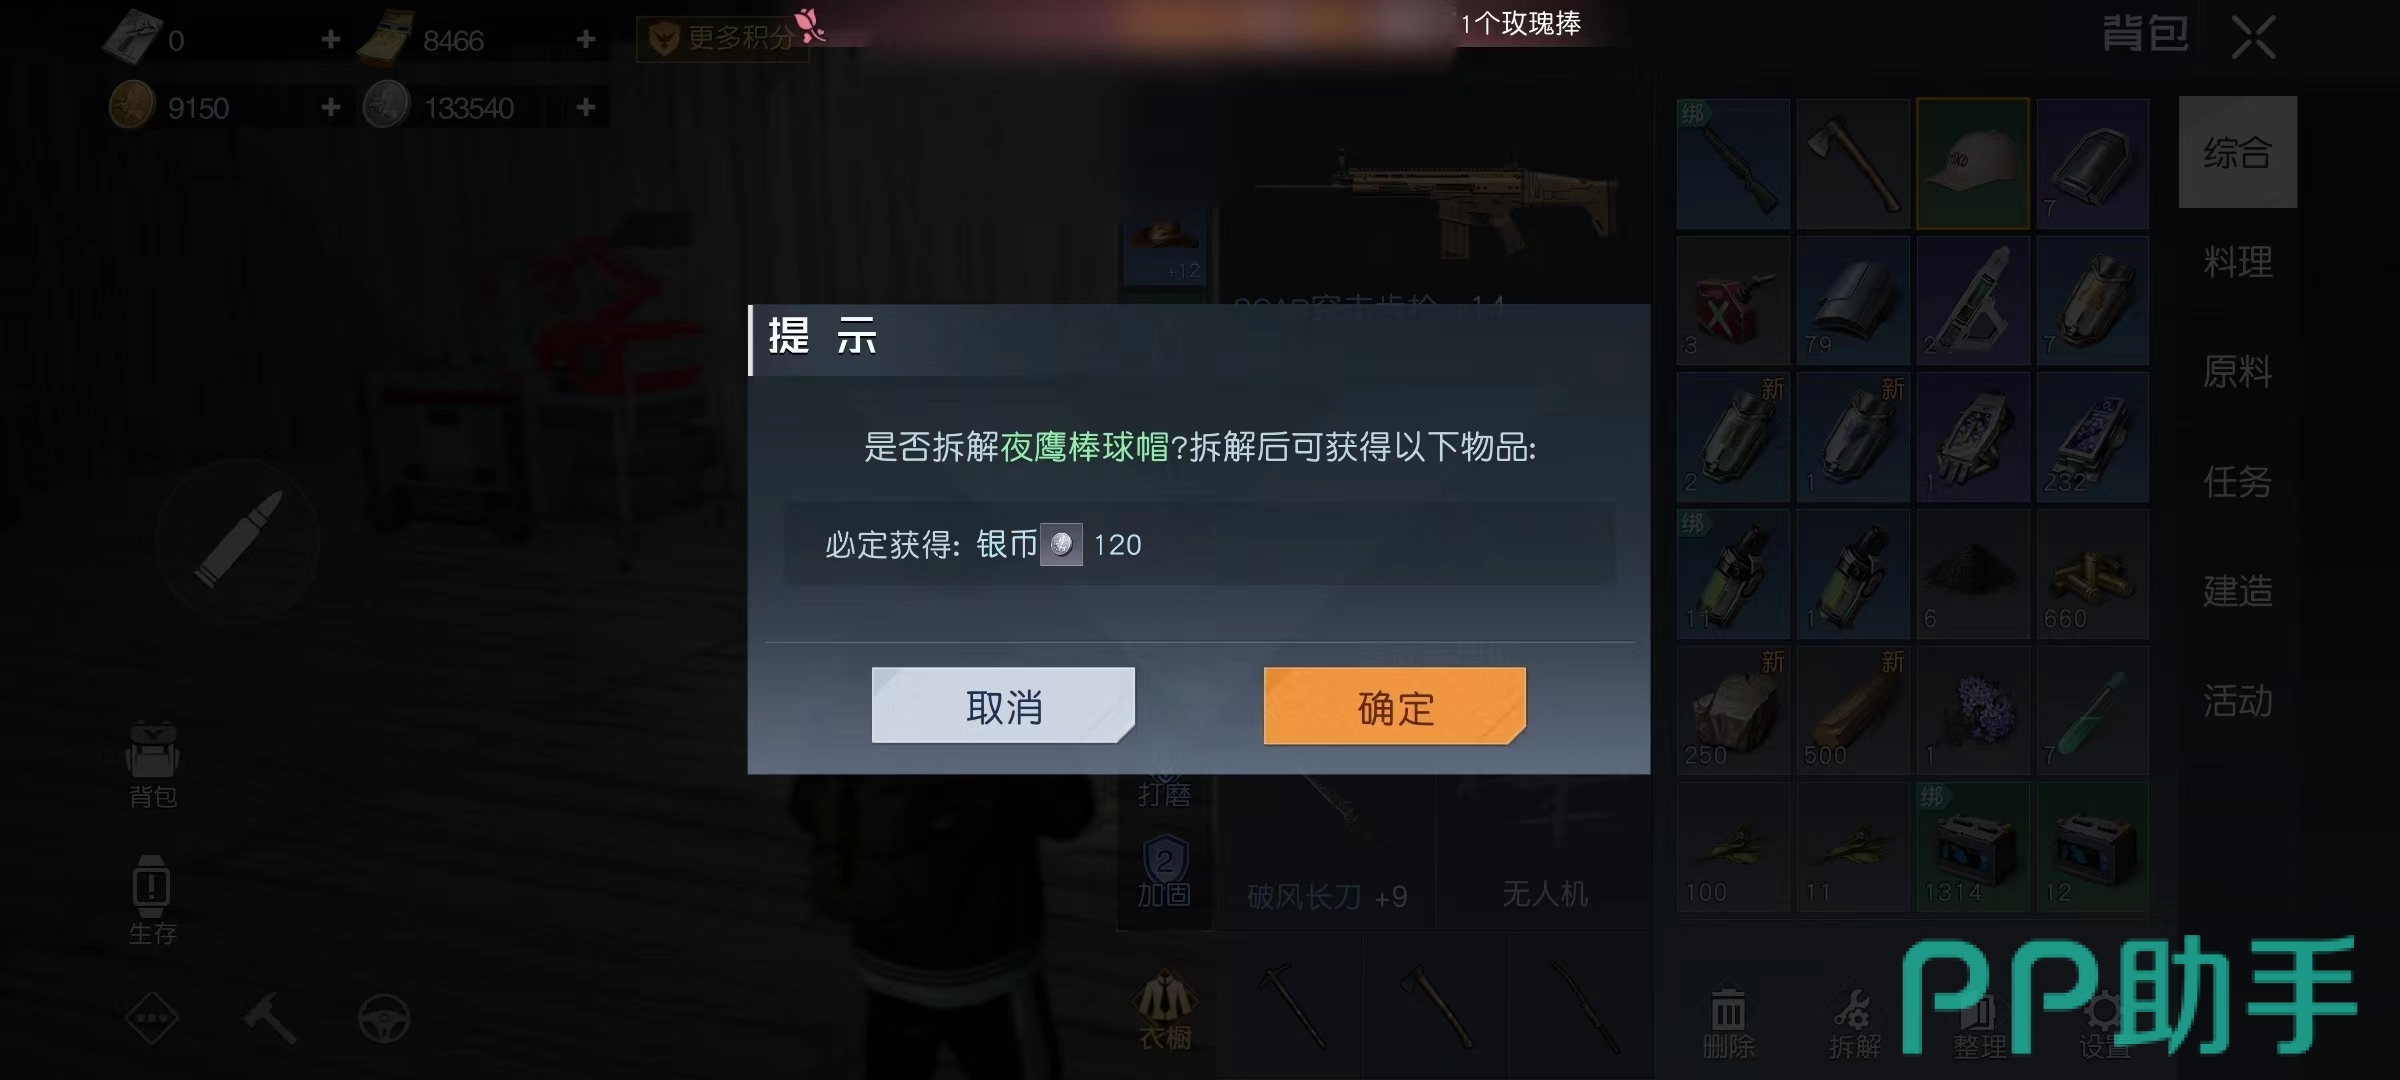2400x1080 pixels.
Task: Open the 衣橱 wardrobe icon
Action: pyautogui.click(x=1165, y=1010)
